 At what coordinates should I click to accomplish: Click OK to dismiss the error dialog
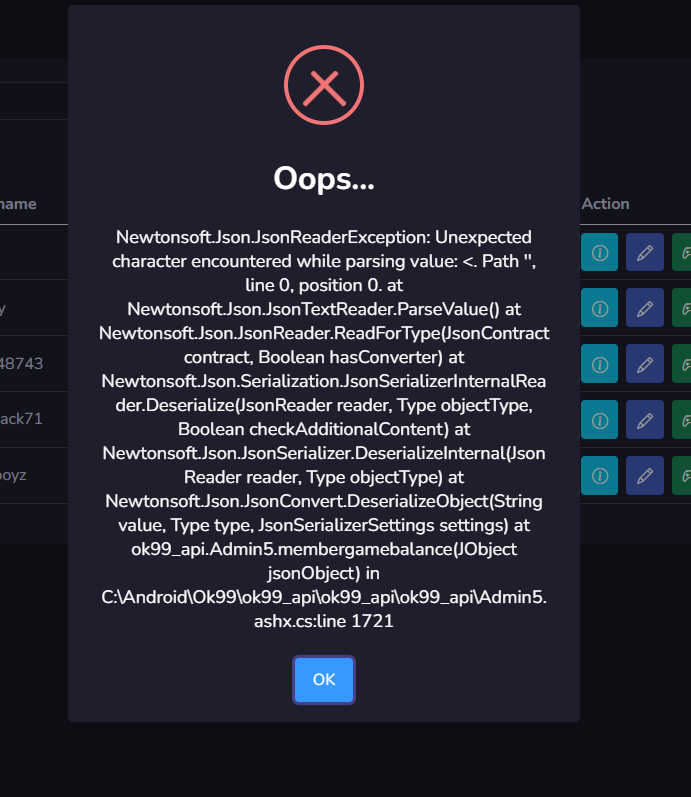click(x=324, y=680)
